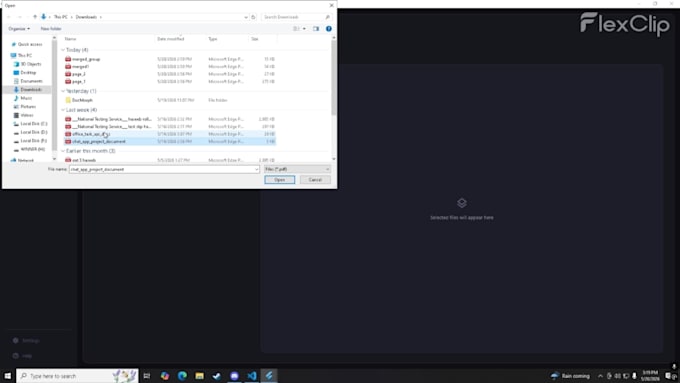680x383 pixels.
Task: Click the File name input field
Action: [x=164, y=169]
